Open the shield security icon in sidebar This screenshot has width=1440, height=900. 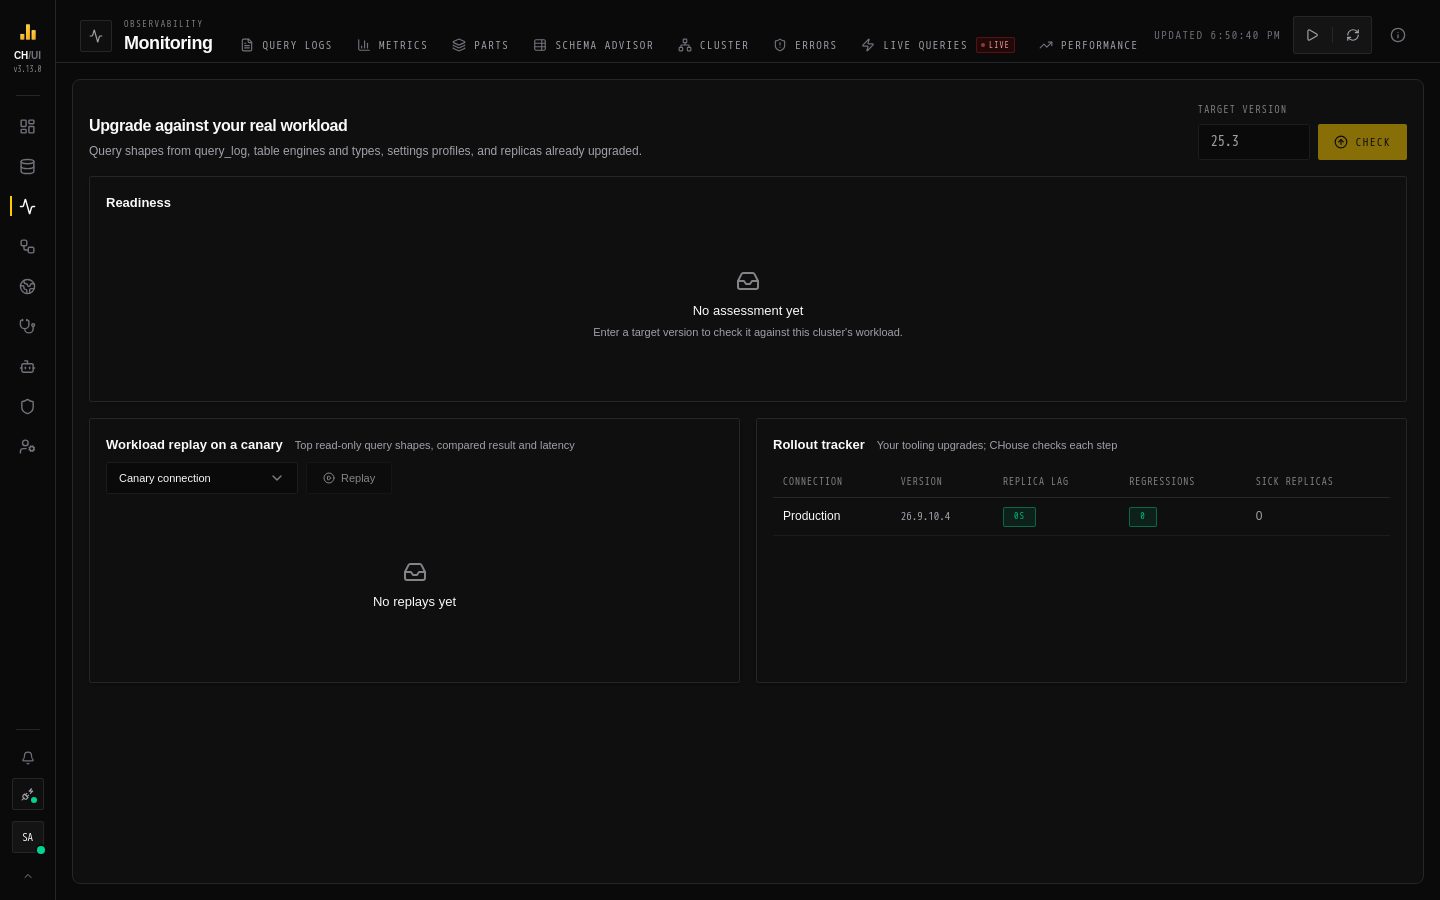click(27, 407)
